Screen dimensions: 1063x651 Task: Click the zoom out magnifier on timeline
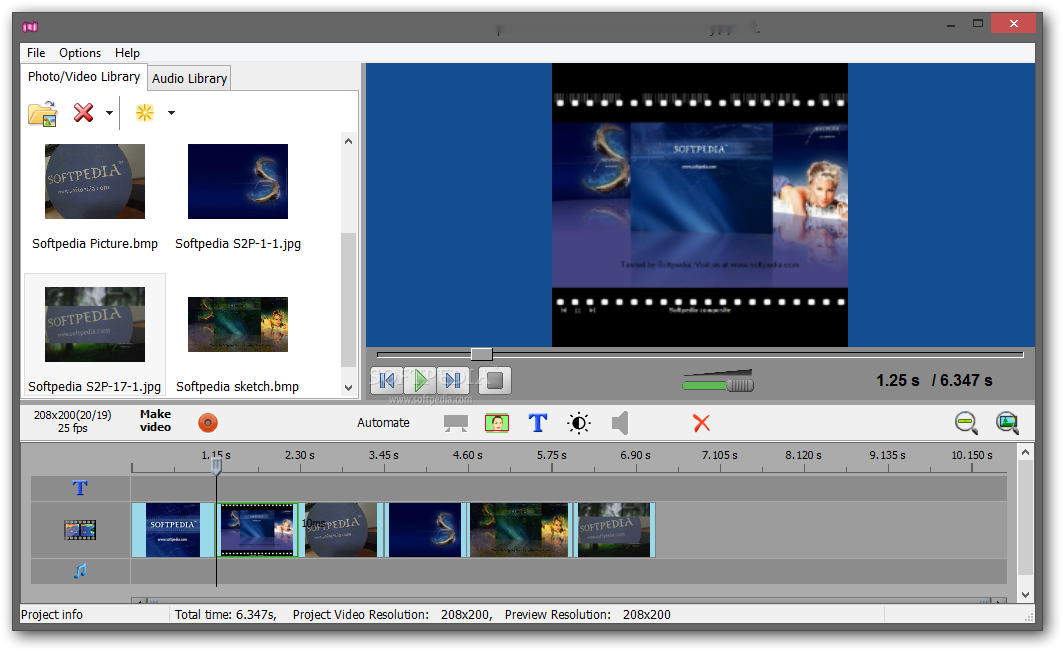coord(966,423)
